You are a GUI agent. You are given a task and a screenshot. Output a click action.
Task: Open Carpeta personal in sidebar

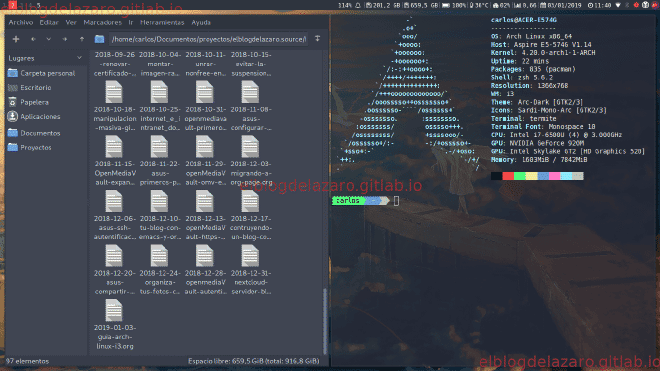(x=42, y=73)
